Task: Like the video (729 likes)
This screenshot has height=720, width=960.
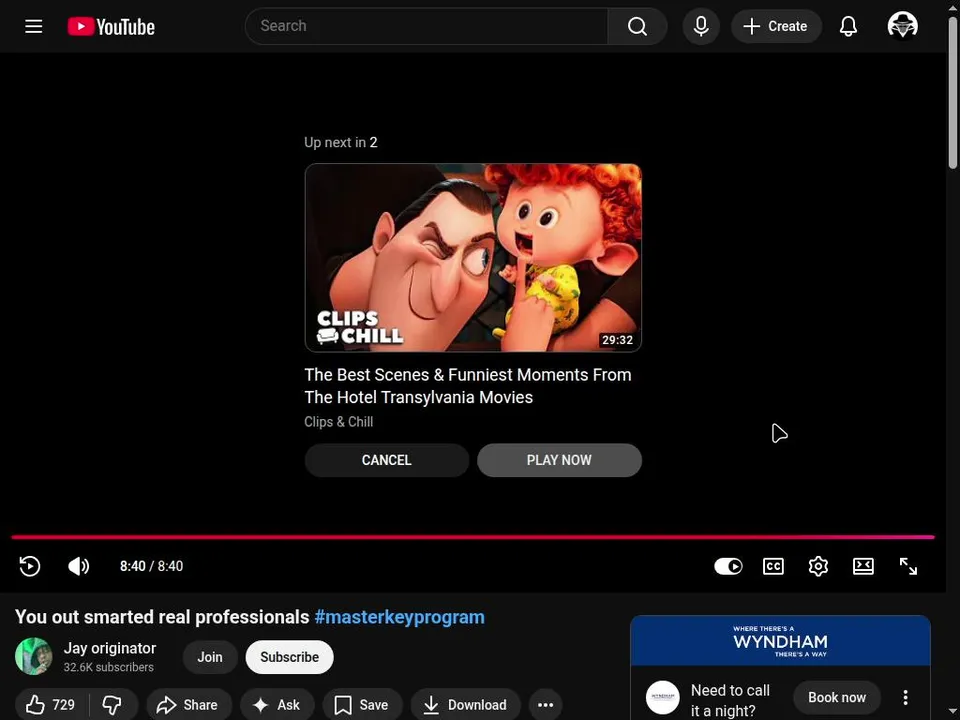Action: (51, 705)
